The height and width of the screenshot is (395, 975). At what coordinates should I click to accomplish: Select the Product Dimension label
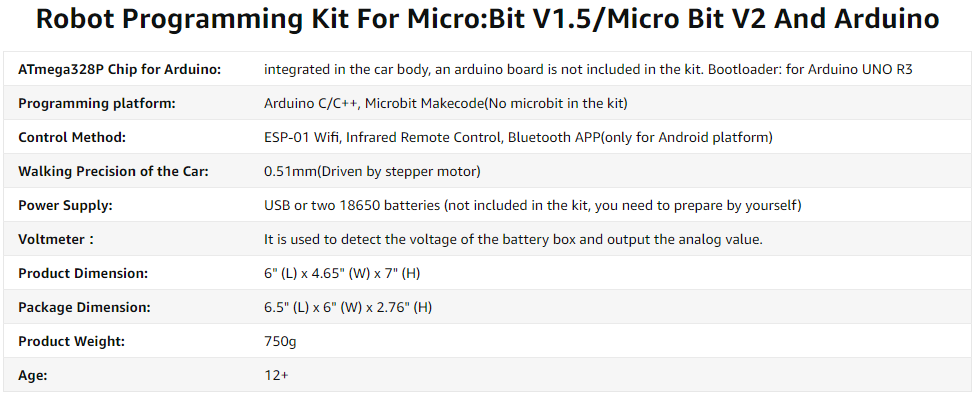[x=83, y=273]
